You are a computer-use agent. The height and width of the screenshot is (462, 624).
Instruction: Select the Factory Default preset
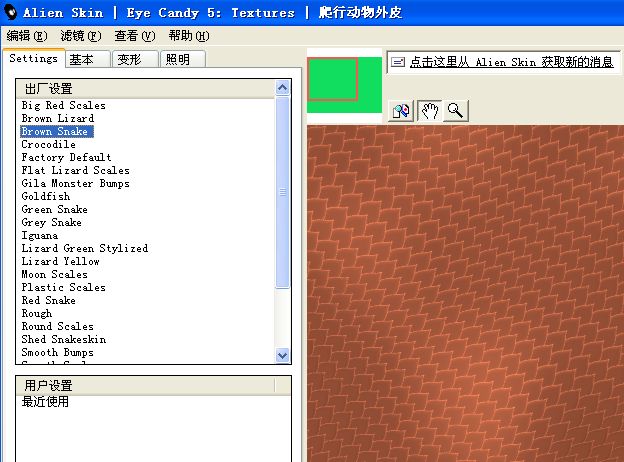(66, 158)
